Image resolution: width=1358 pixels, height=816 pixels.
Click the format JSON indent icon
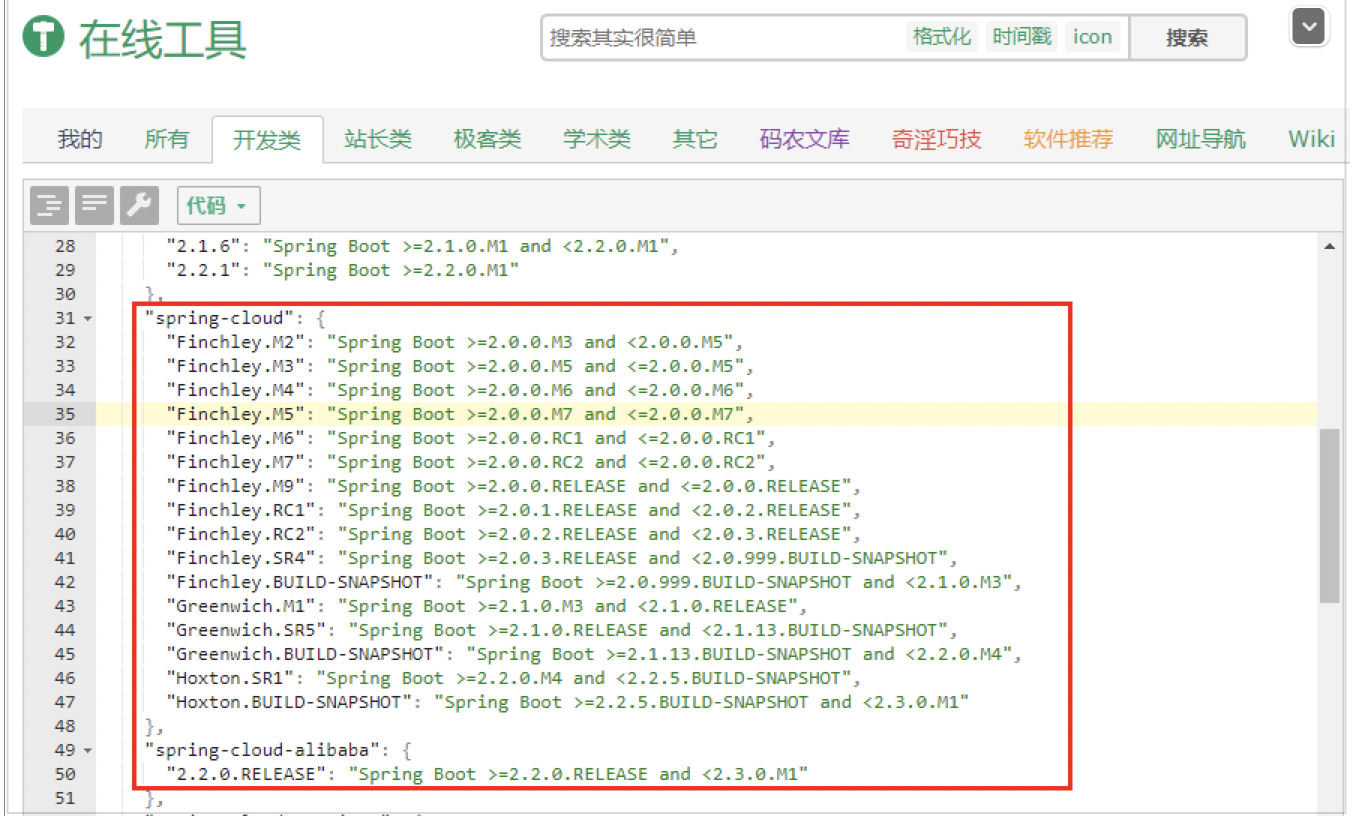[x=49, y=205]
